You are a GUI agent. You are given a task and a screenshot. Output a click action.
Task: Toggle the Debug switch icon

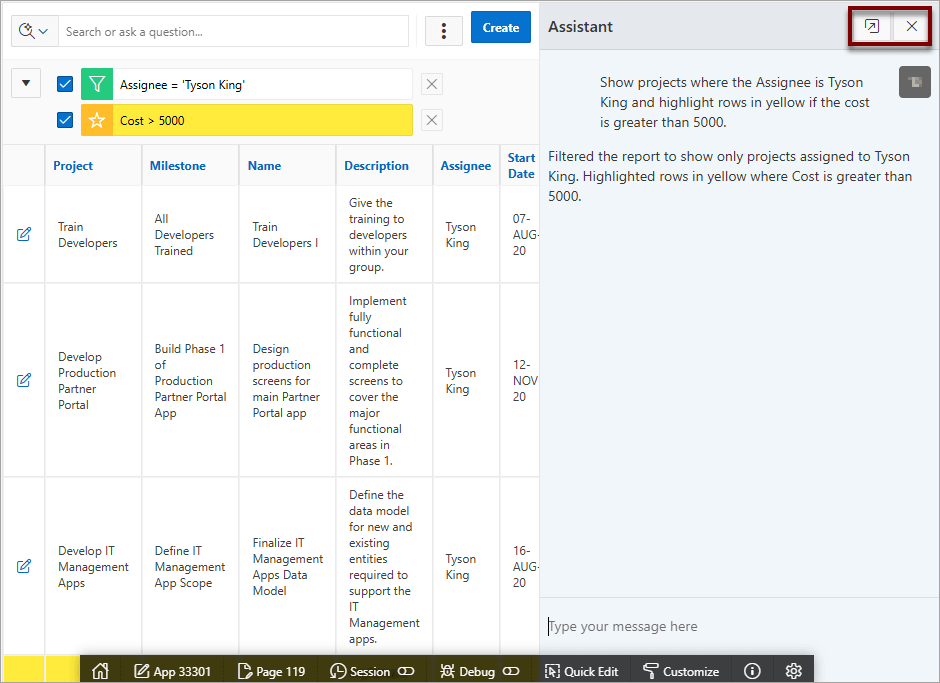[x=511, y=671]
